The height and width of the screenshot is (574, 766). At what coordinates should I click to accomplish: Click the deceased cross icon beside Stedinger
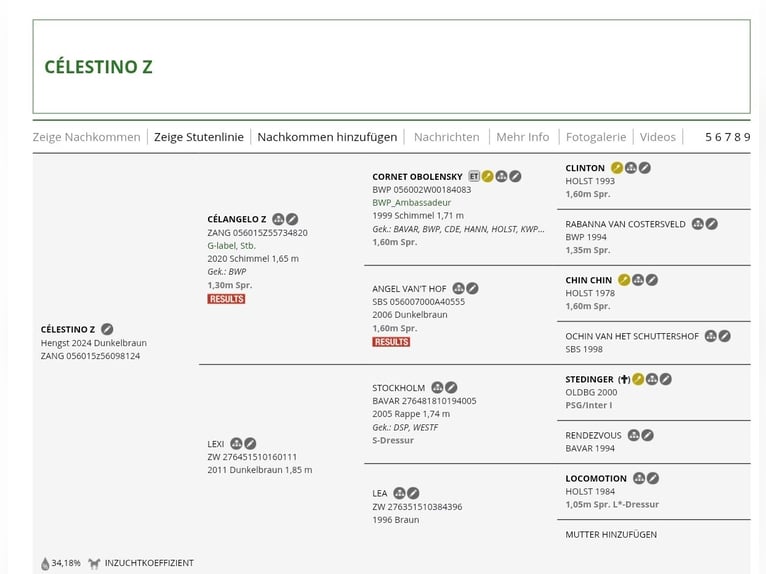coord(624,379)
